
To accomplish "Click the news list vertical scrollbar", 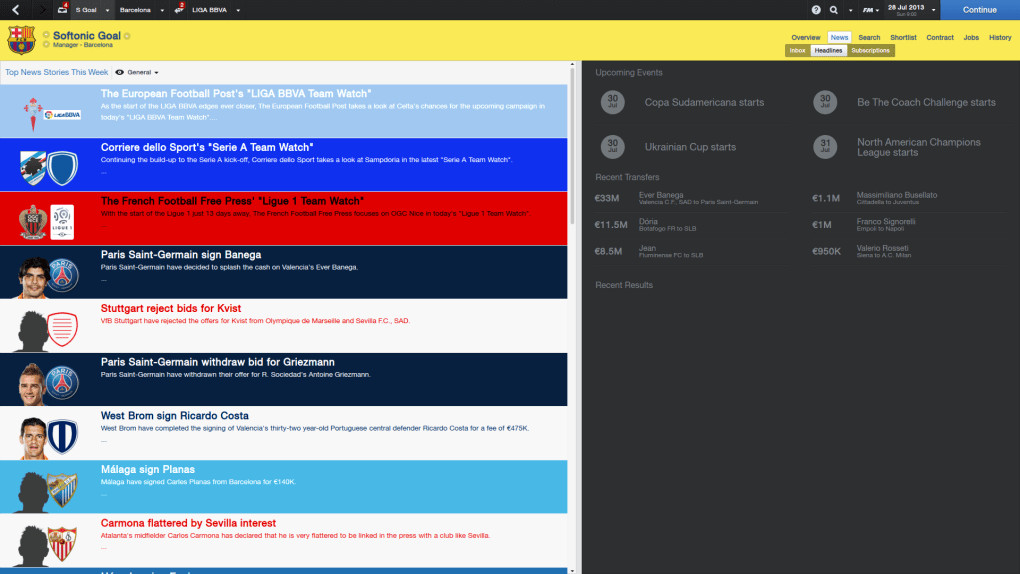I will [572, 146].
